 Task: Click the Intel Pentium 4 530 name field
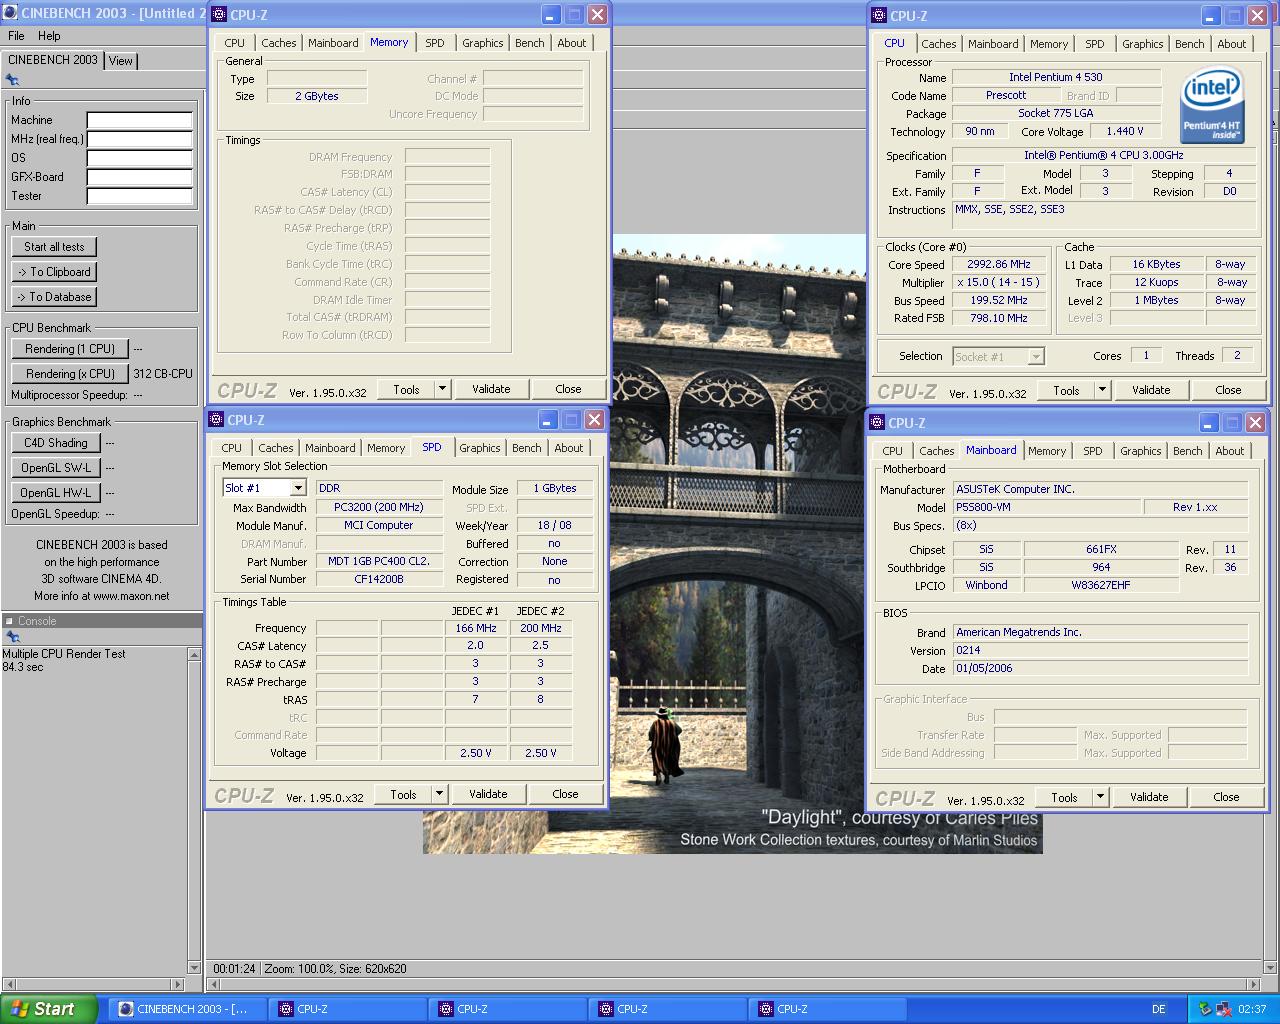click(1056, 77)
